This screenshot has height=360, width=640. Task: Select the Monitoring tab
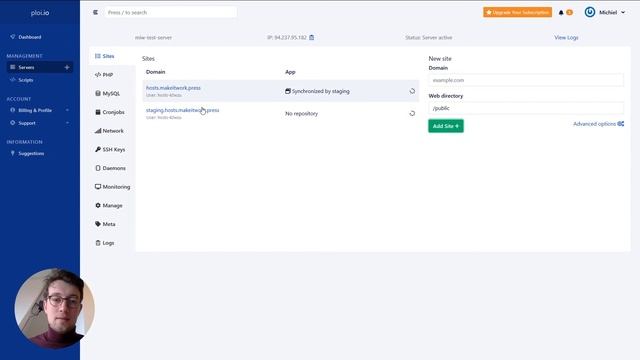113,187
